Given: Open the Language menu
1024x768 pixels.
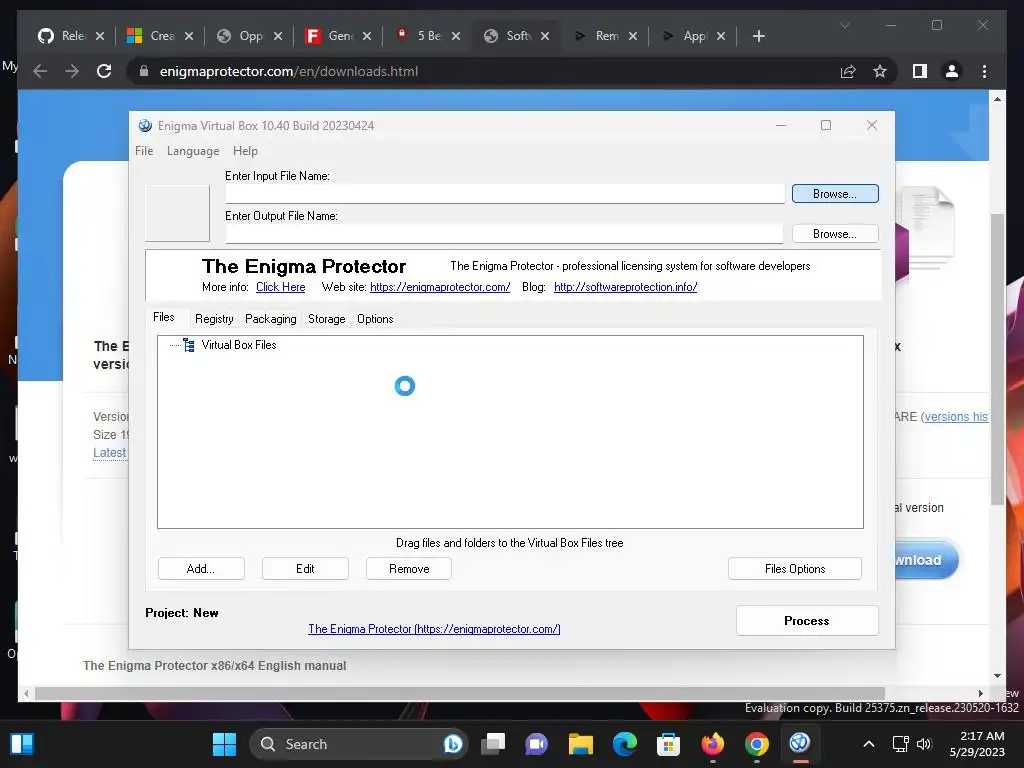Looking at the screenshot, I should pos(193,151).
